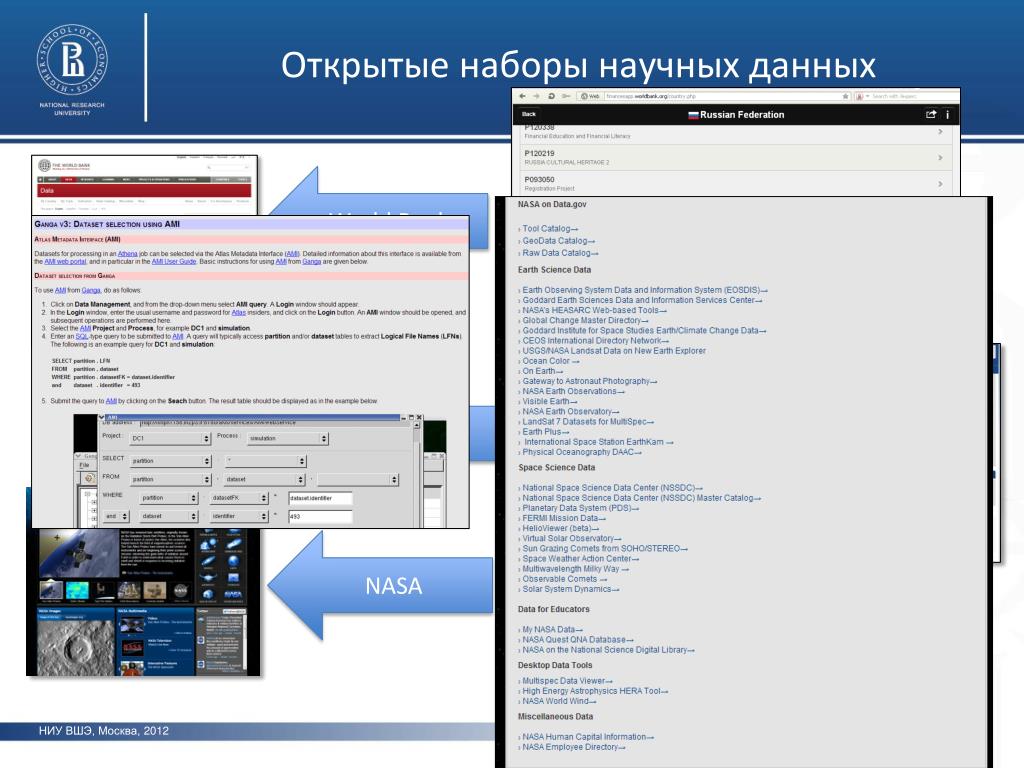
Task: Open the FROM dataset dropdown
Action: coord(264,479)
